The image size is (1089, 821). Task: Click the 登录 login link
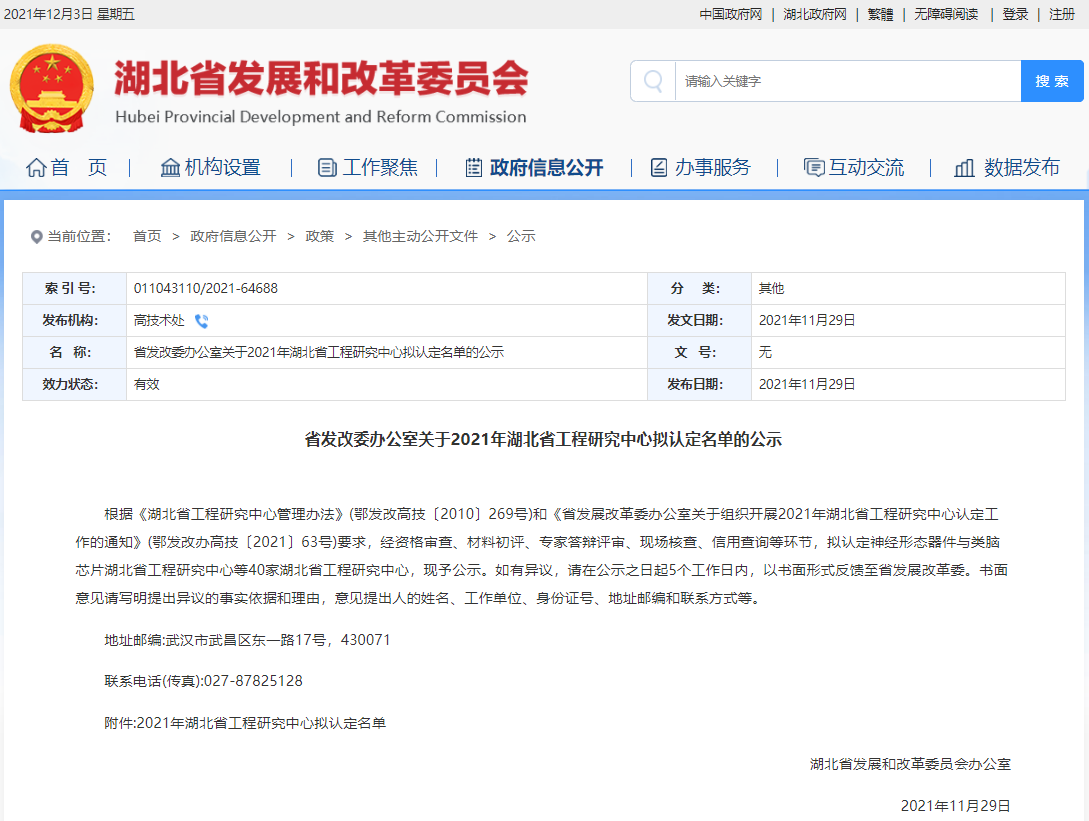coord(1015,14)
